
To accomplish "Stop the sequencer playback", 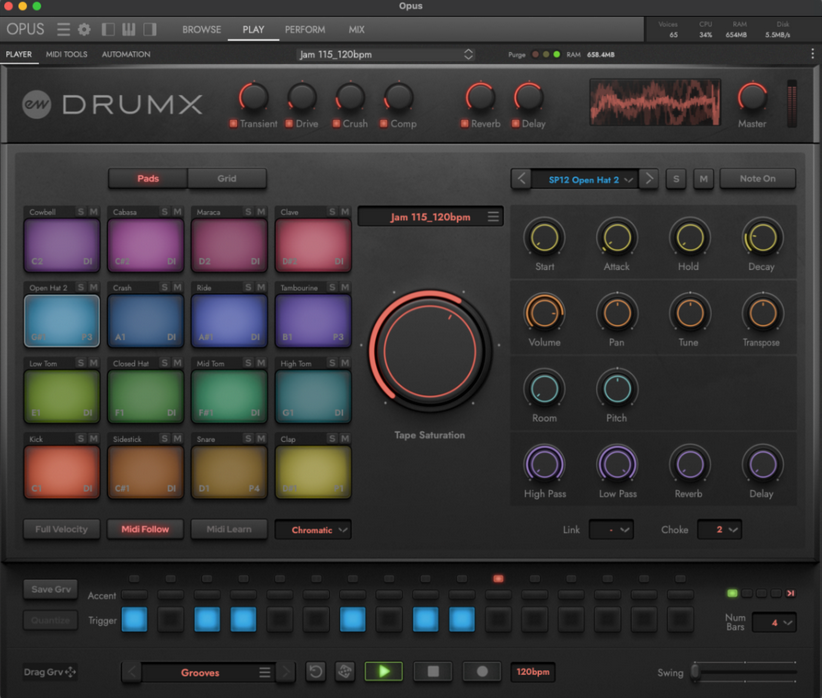I will [x=433, y=671].
